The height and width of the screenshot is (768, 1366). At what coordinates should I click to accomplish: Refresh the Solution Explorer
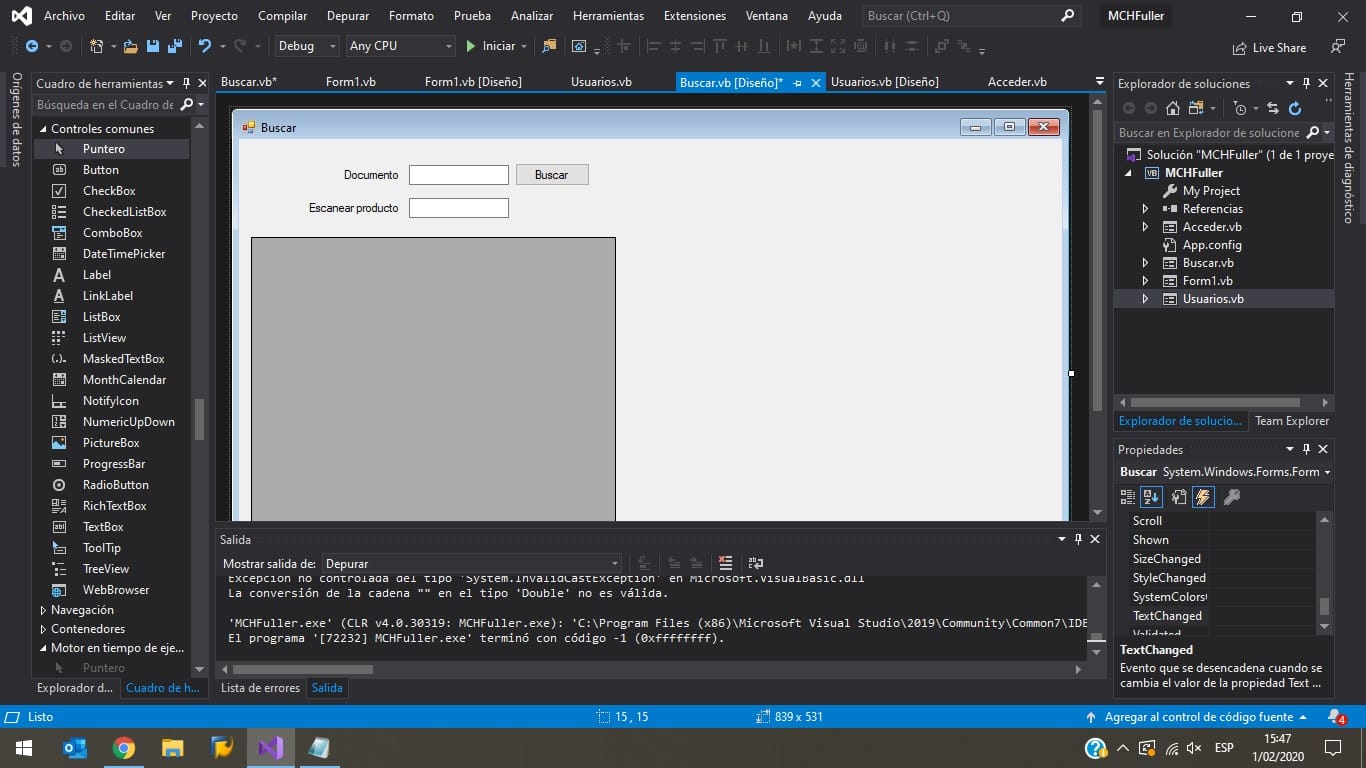pyautogui.click(x=1294, y=108)
